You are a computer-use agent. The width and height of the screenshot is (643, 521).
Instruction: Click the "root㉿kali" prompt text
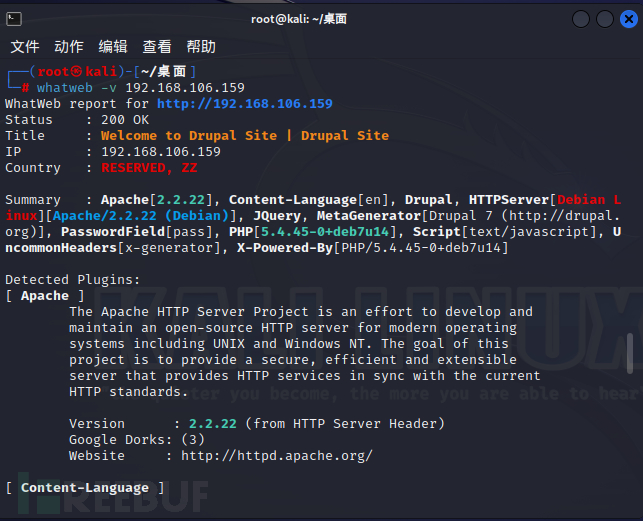pos(77,72)
